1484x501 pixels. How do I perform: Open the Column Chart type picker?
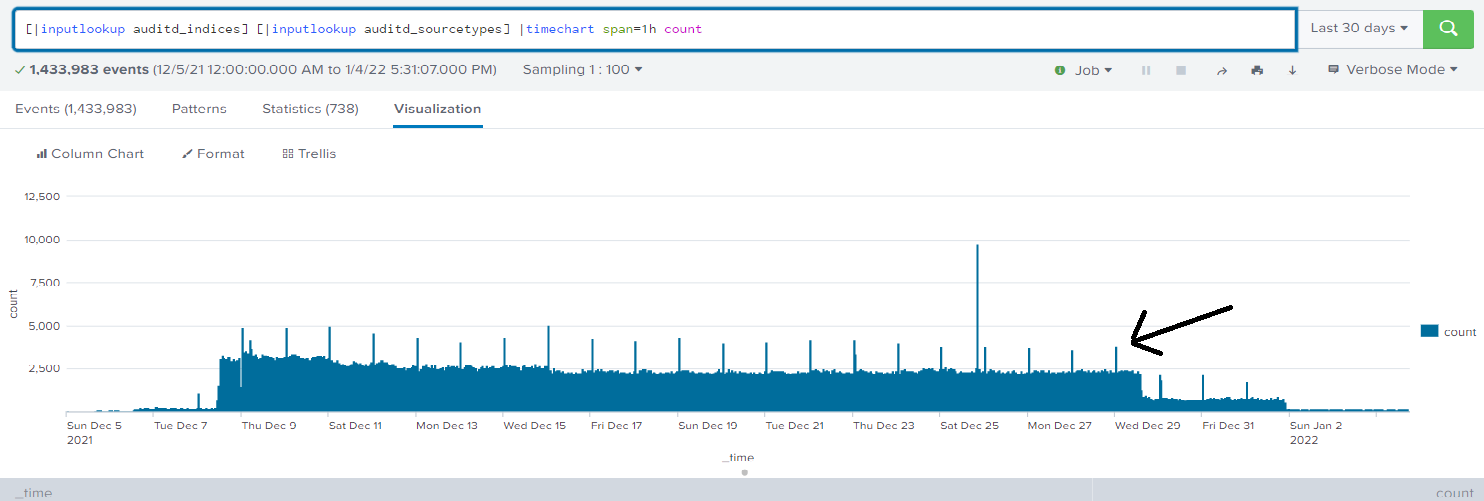[90, 154]
